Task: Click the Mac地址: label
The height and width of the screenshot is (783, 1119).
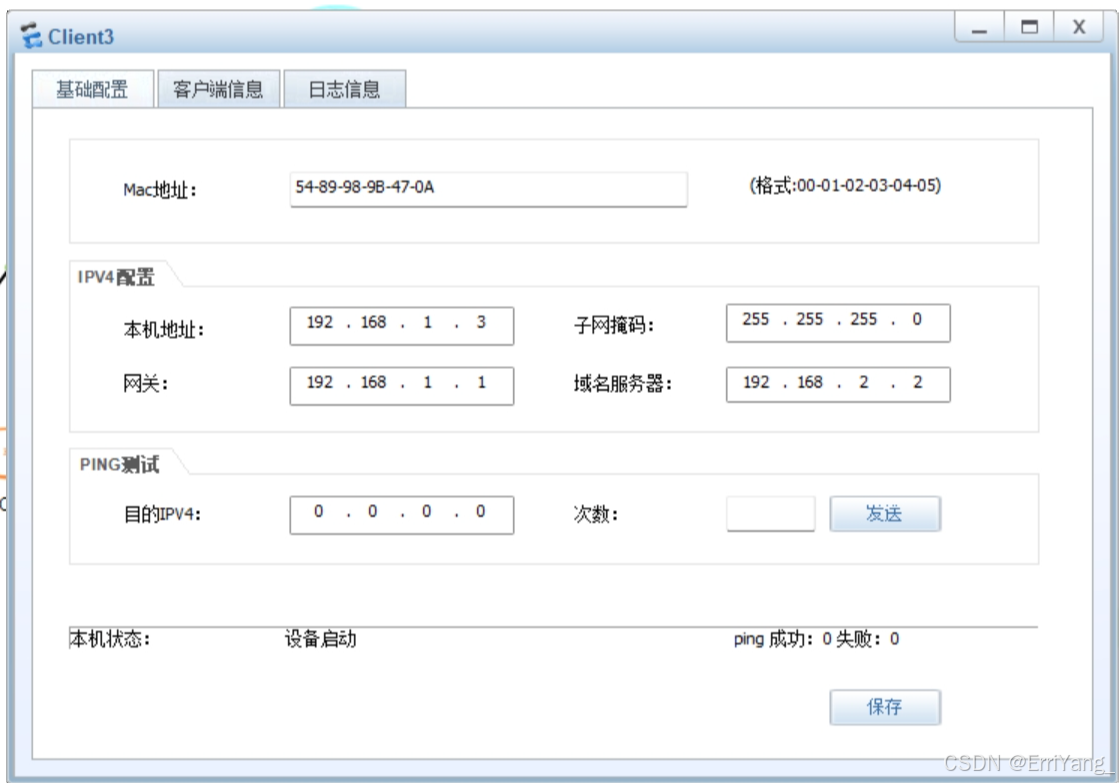Action: (160, 190)
